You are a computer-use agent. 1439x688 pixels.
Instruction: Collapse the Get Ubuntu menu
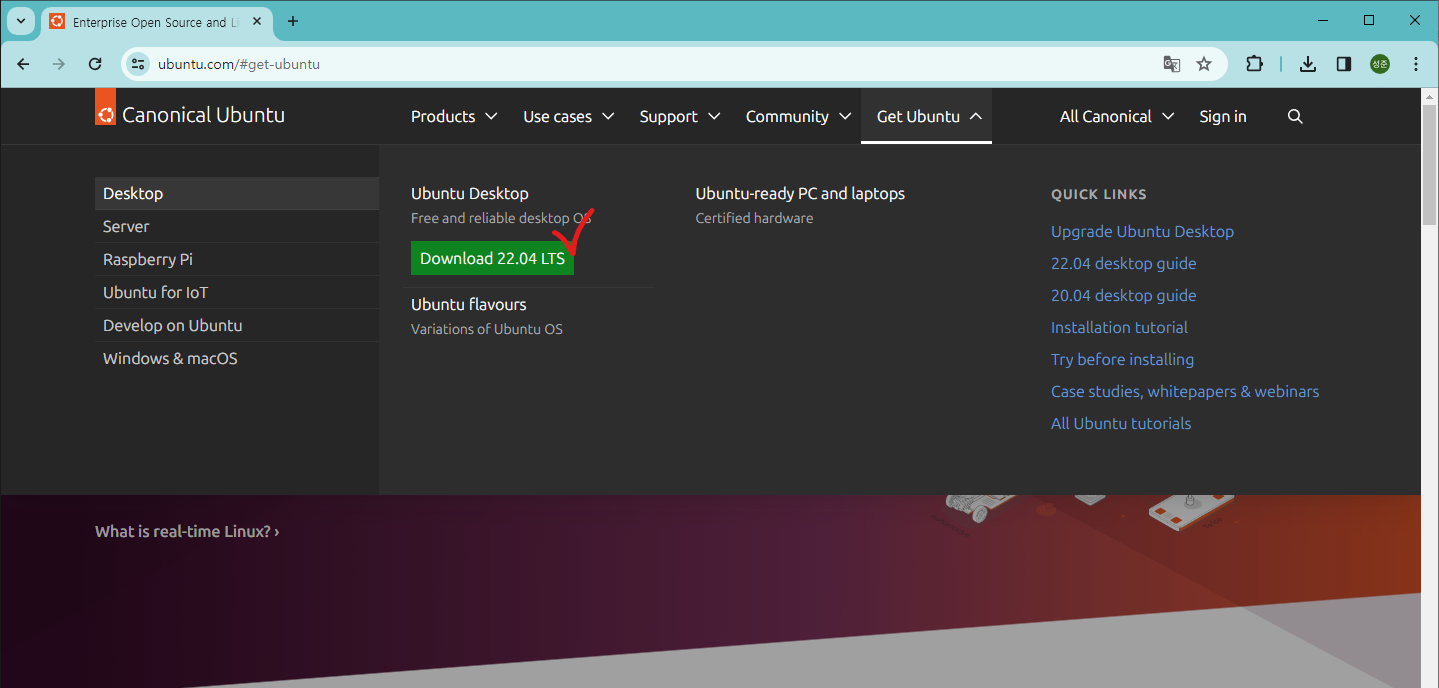[x=927, y=117]
